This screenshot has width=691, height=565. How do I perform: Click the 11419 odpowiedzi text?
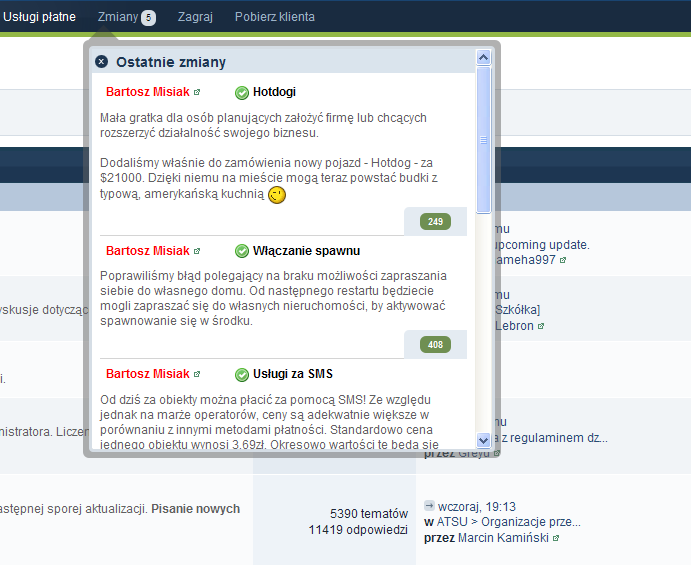[358, 530]
